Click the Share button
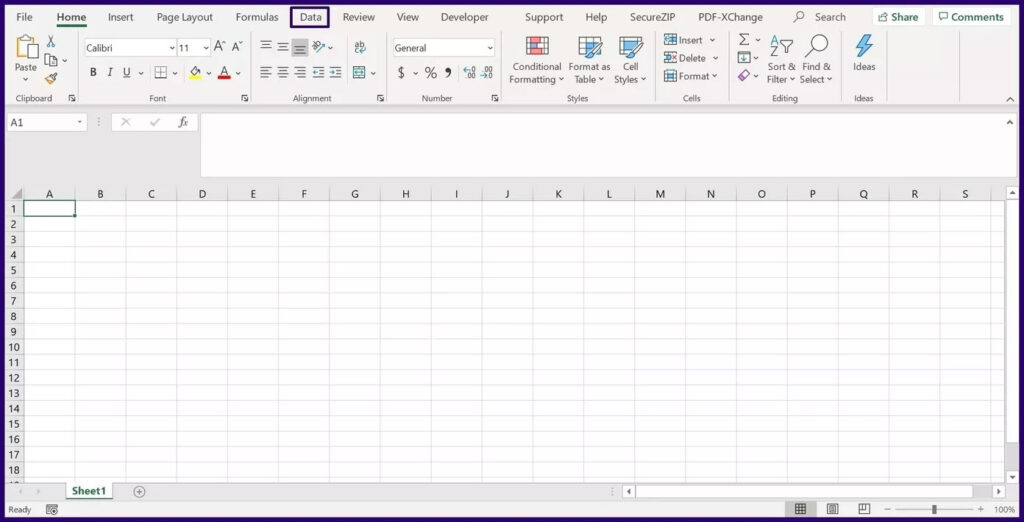Viewport: 1024px width, 522px height. coord(898,17)
